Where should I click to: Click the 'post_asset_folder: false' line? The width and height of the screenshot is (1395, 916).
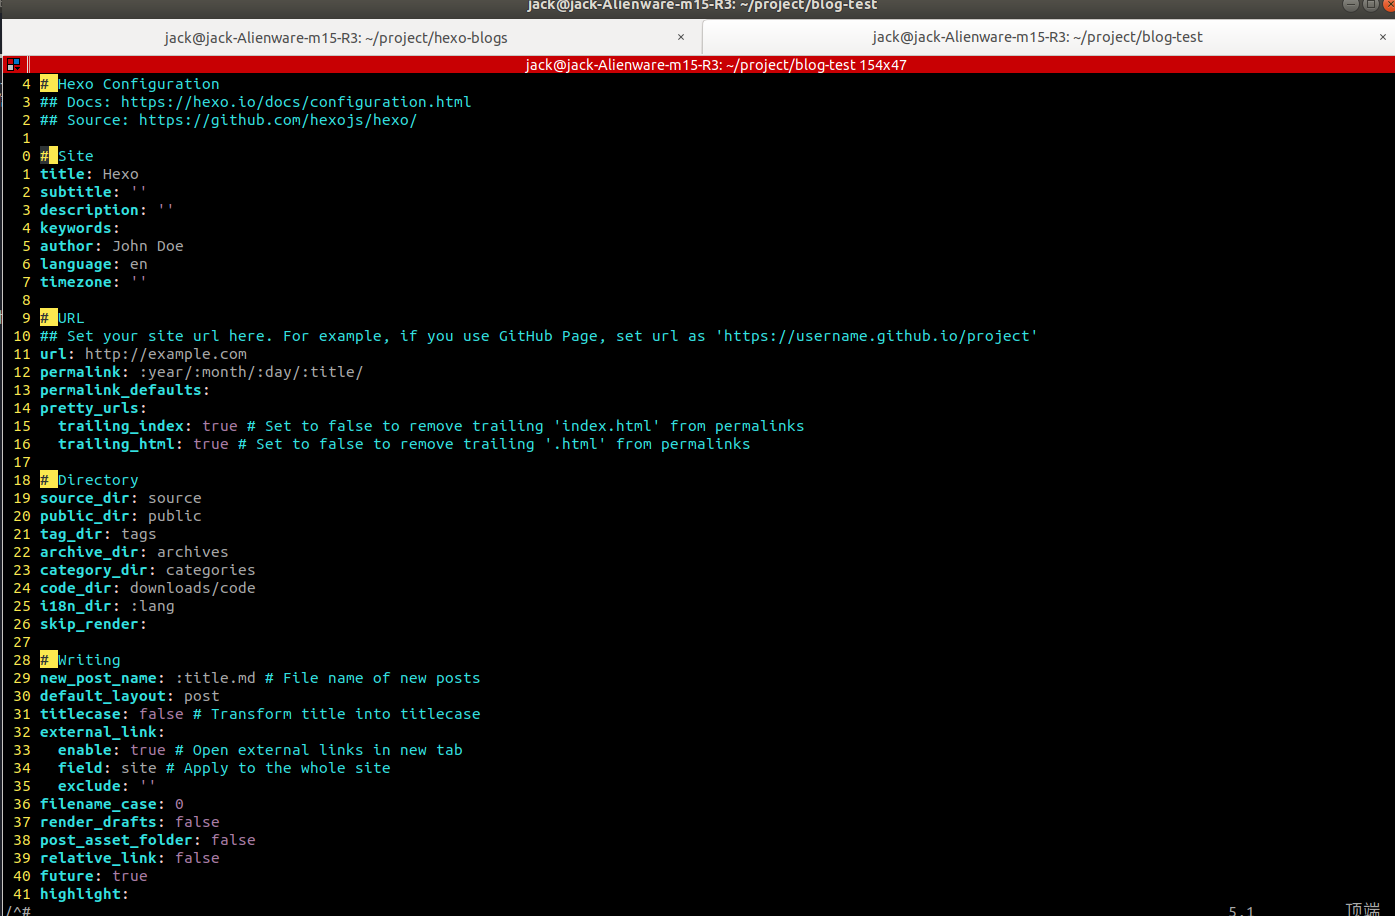click(148, 840)
